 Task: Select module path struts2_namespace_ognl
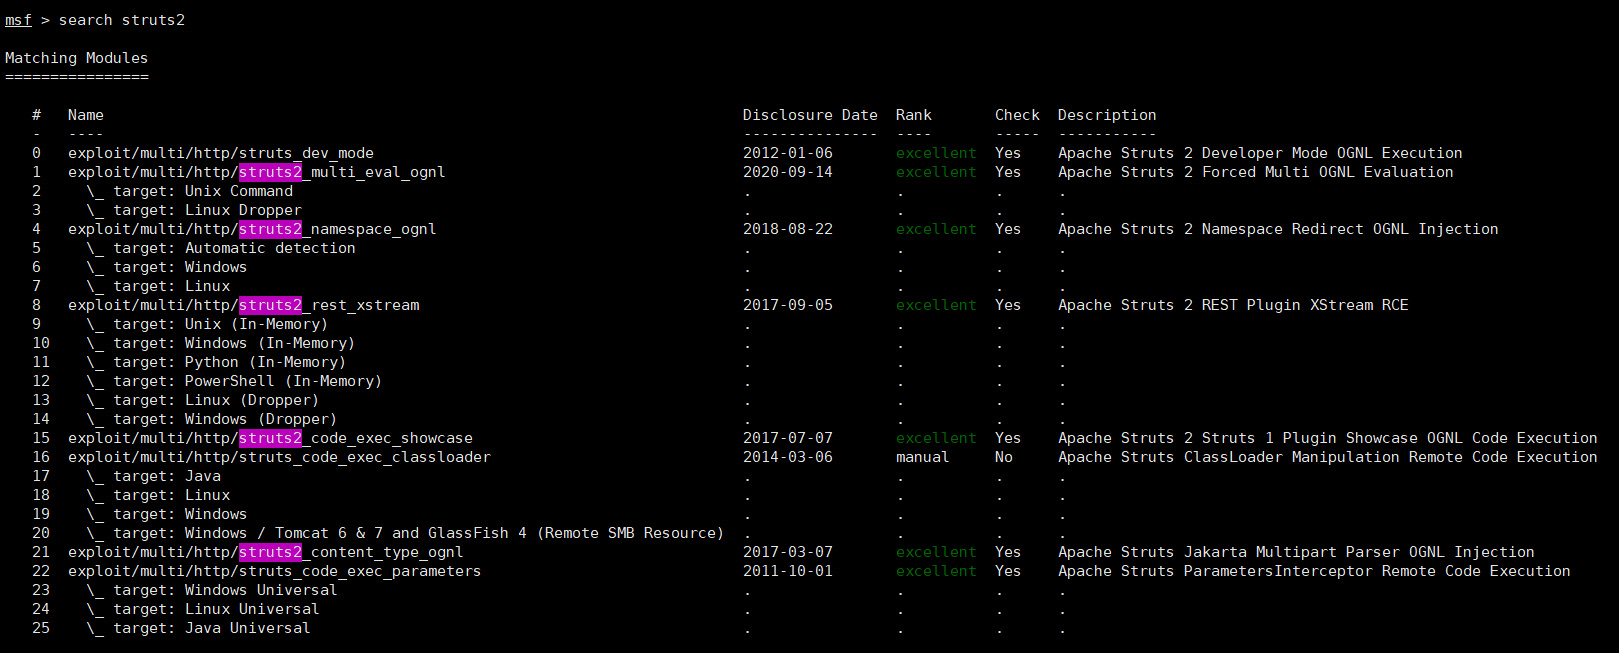coord(252,229)
